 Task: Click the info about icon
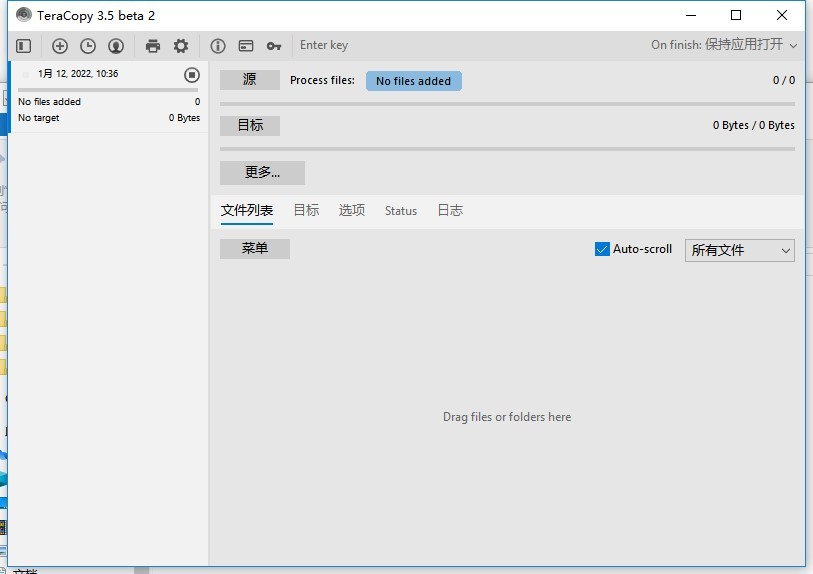pyautogui.click(x=218, y=46)
